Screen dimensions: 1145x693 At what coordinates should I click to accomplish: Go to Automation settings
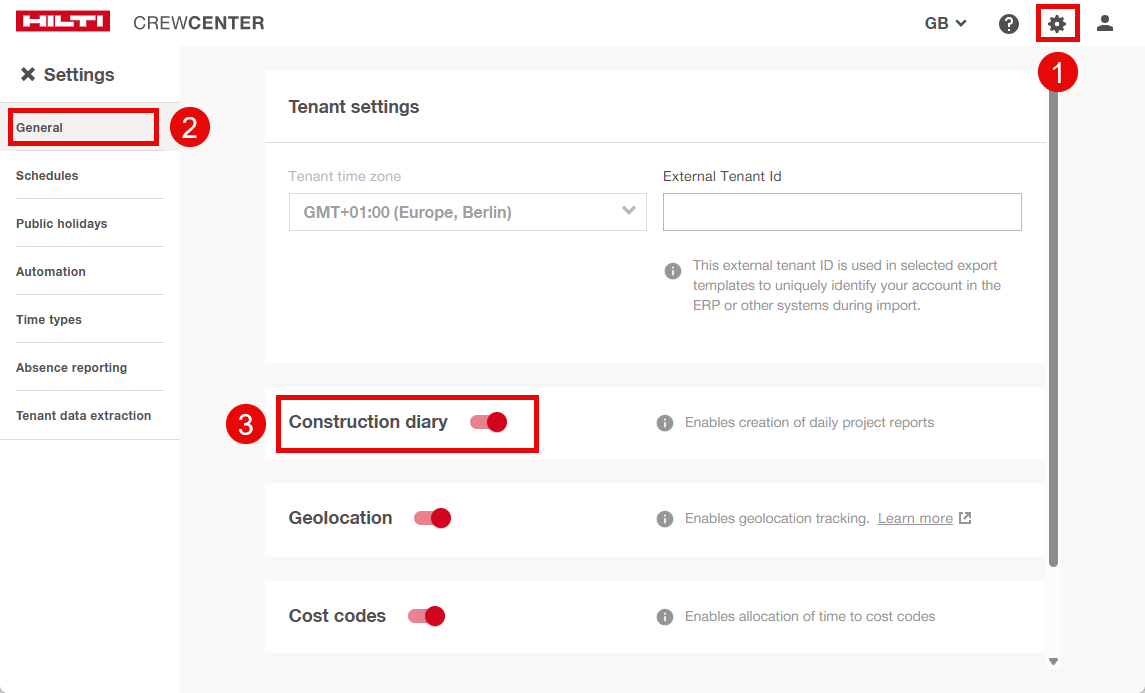pyautogui.click(x=51, y=272)
